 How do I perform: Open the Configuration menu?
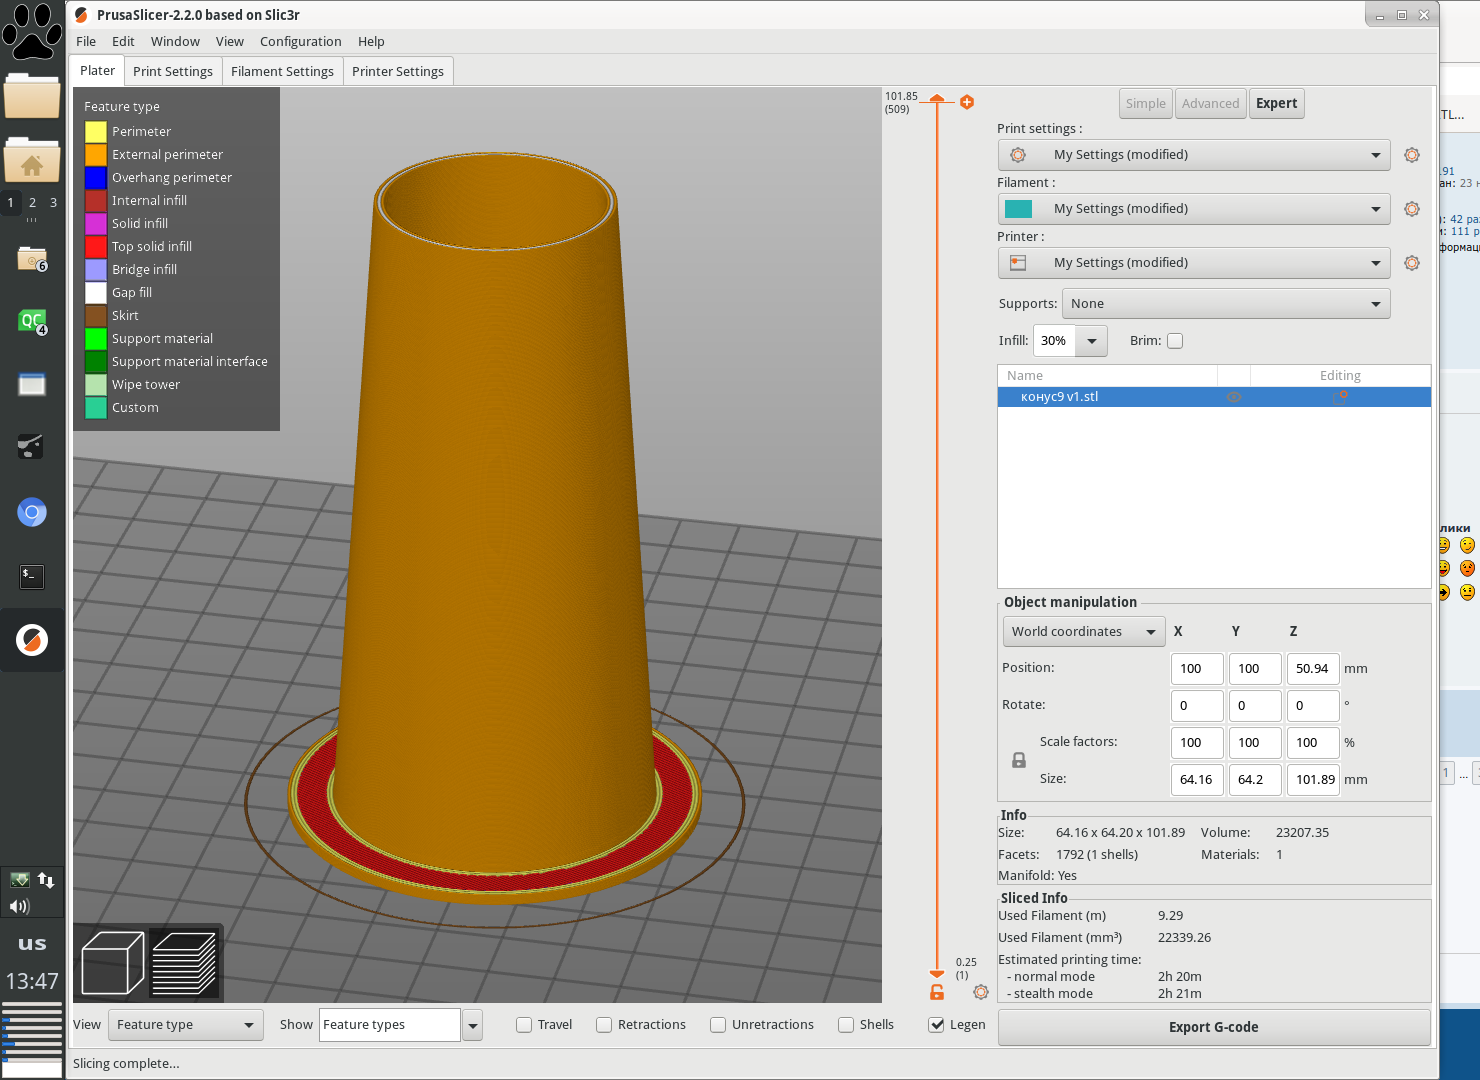coord(300,42)
